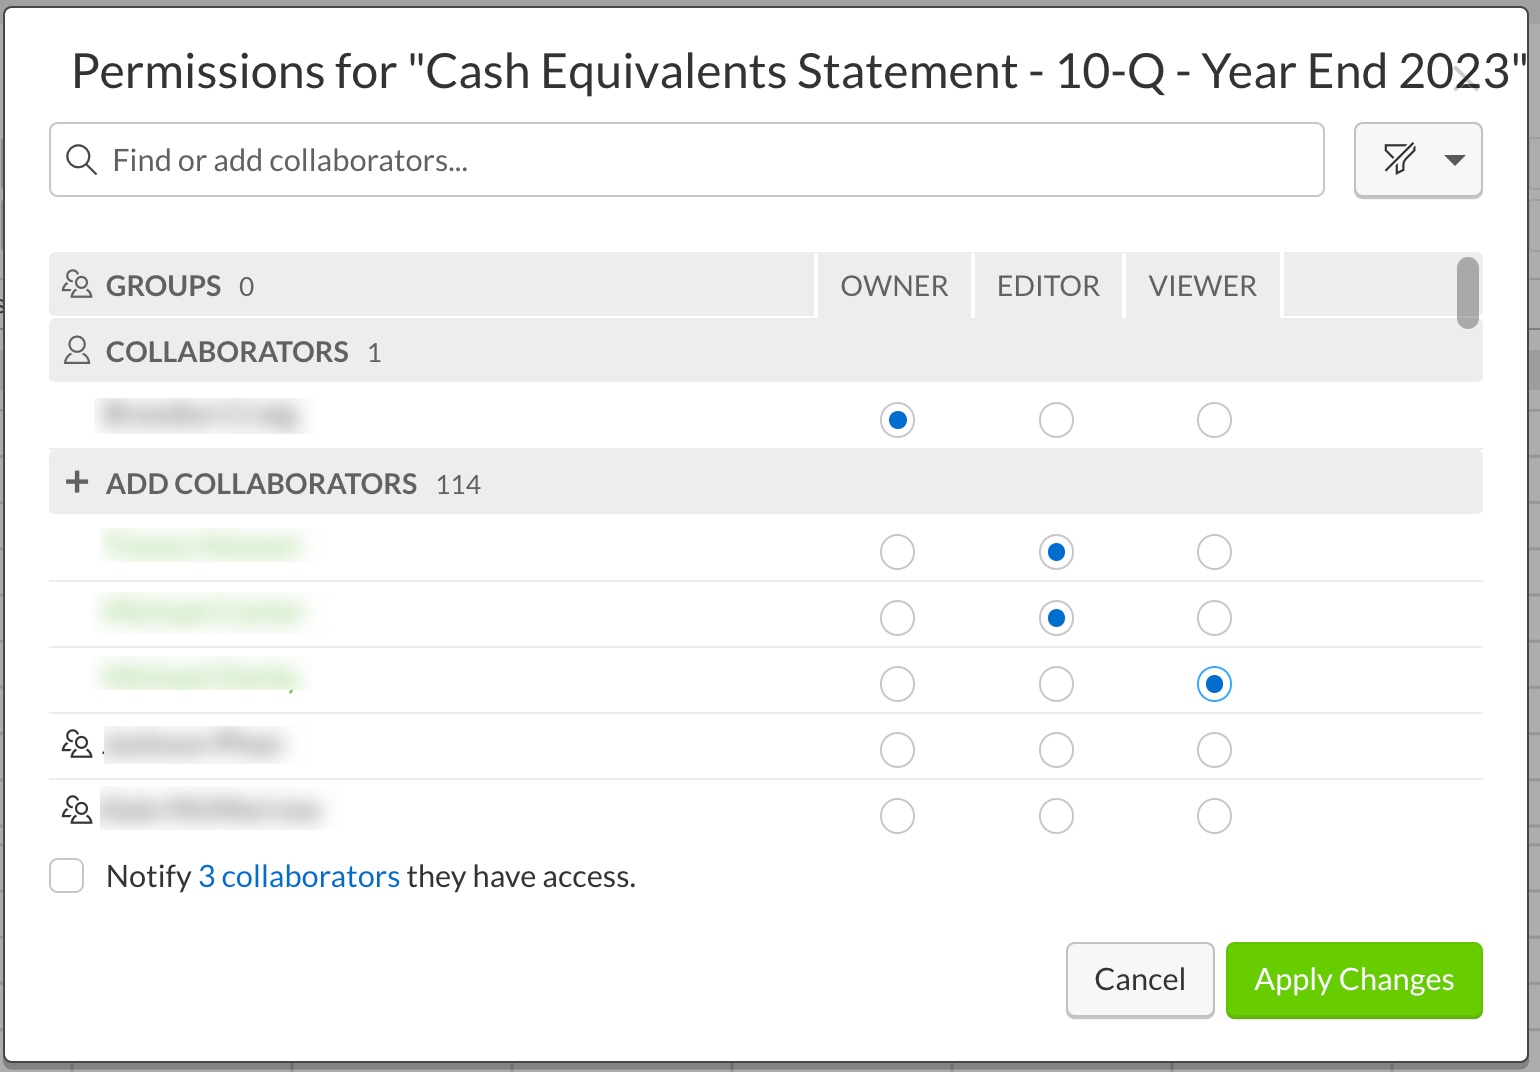This screenshot has width=1540, height=1072.
Task: Open the filter dropdown arrow
Action: click(1455, 160)
